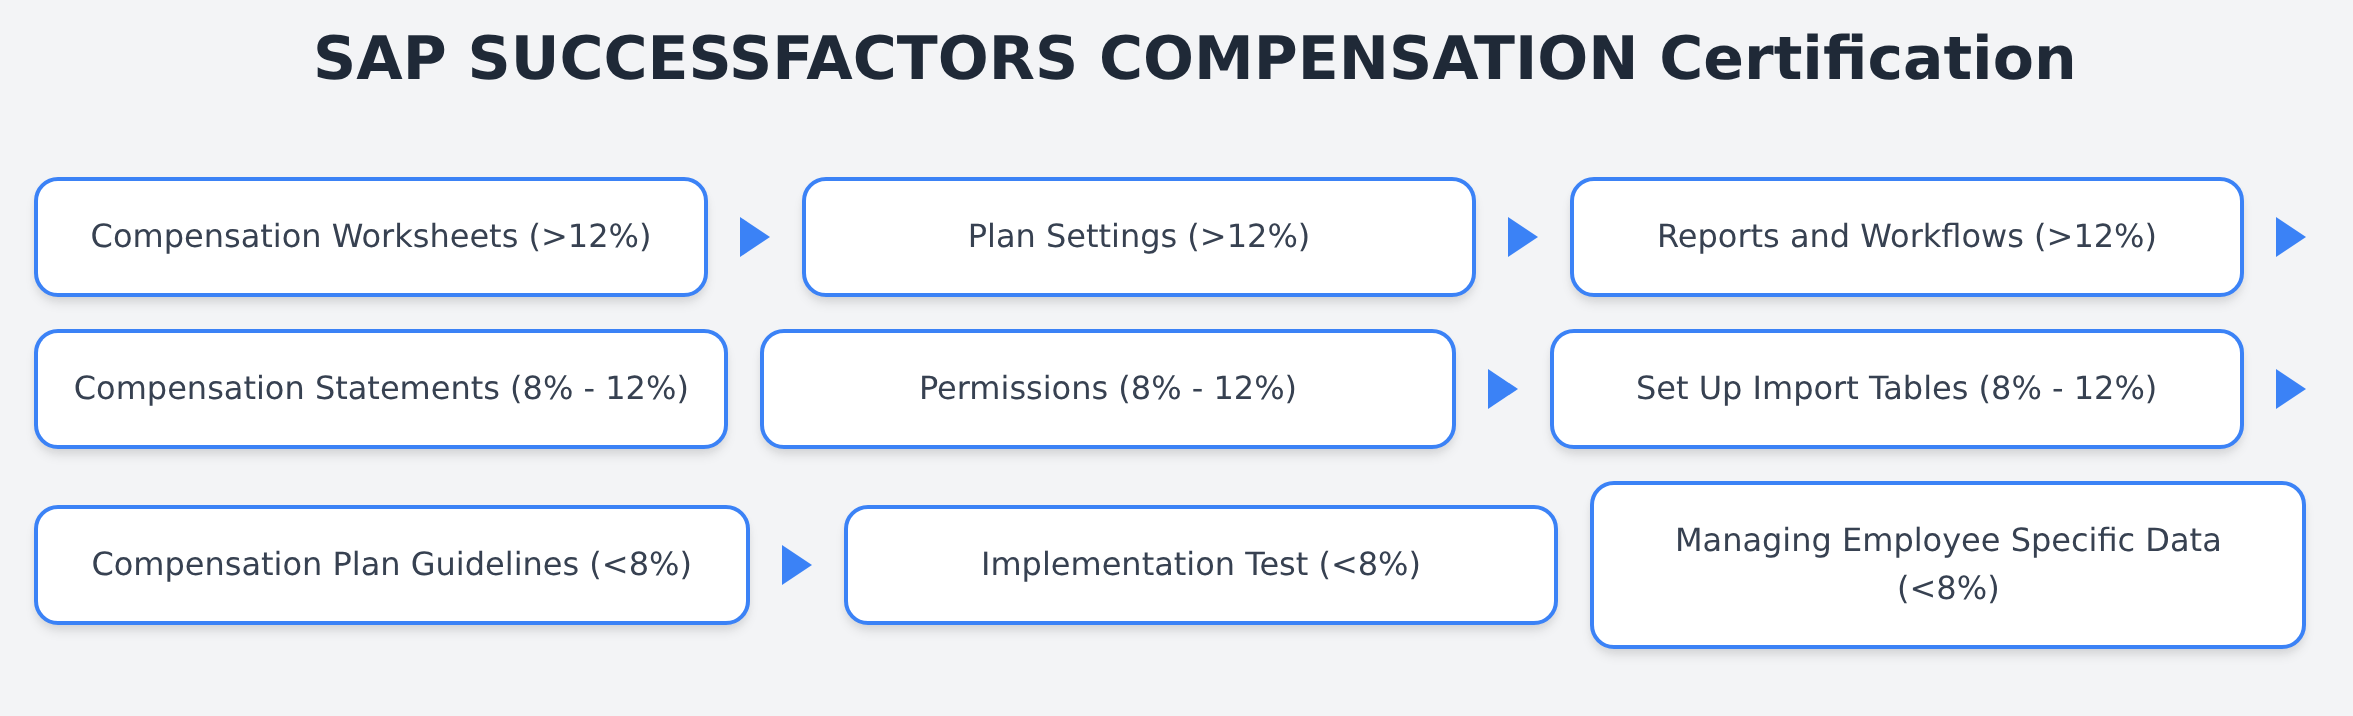The height and width of the screenshot is (716, 2353).
Task: Click the arrow right of Permissions box
Action: coord(1502,389)
